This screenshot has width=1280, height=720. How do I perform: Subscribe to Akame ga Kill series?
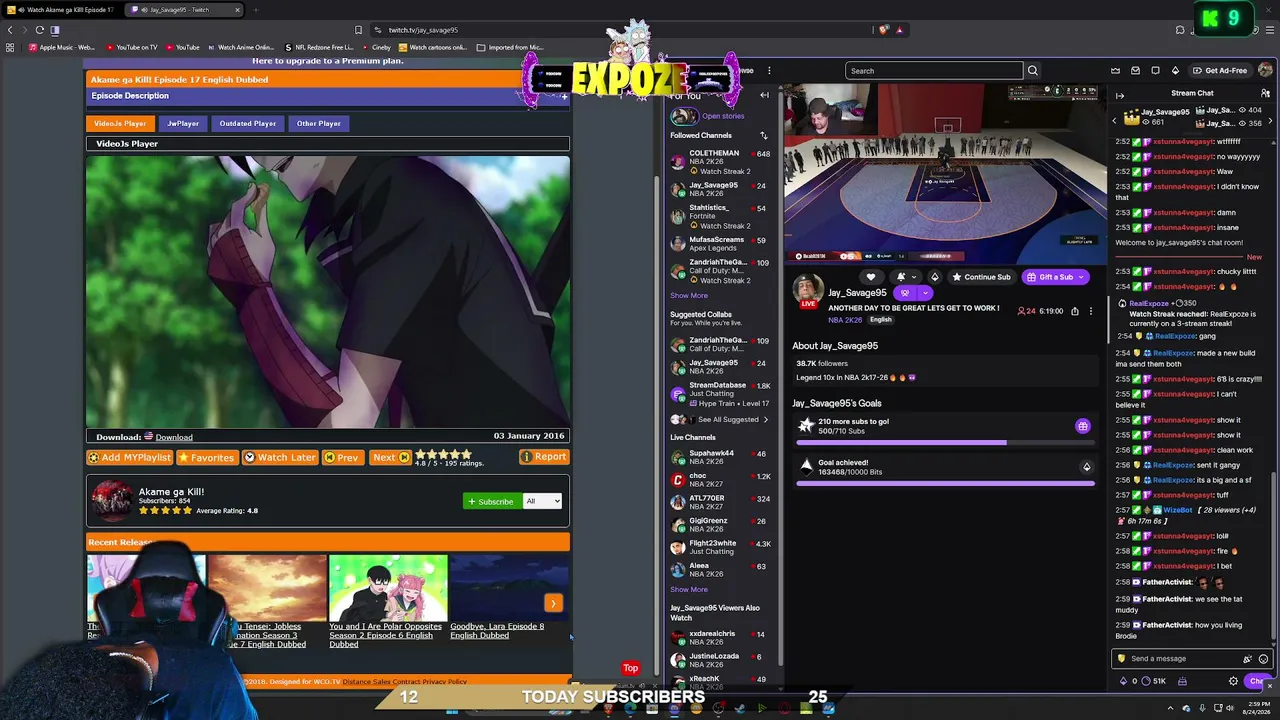(490, 501)
